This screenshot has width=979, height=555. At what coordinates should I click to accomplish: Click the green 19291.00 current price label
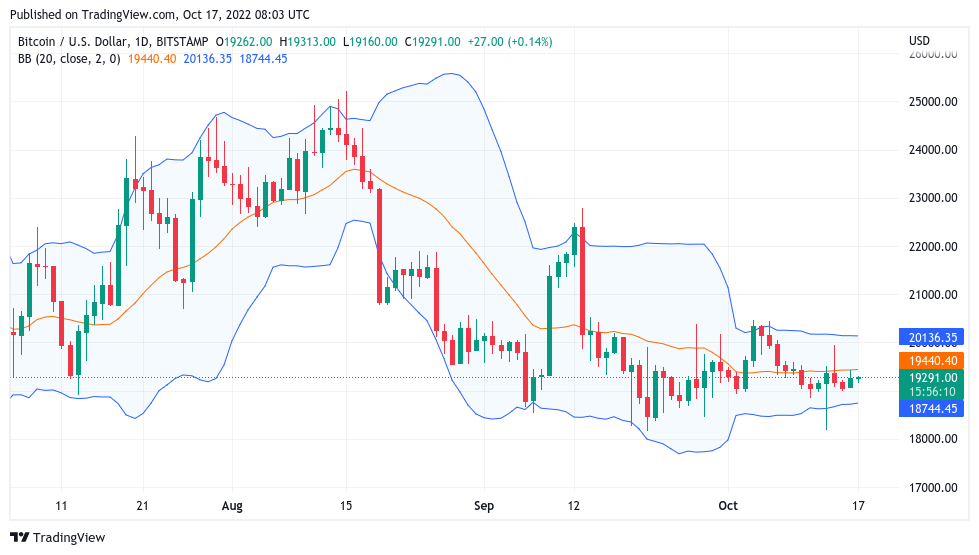(934, 378)
